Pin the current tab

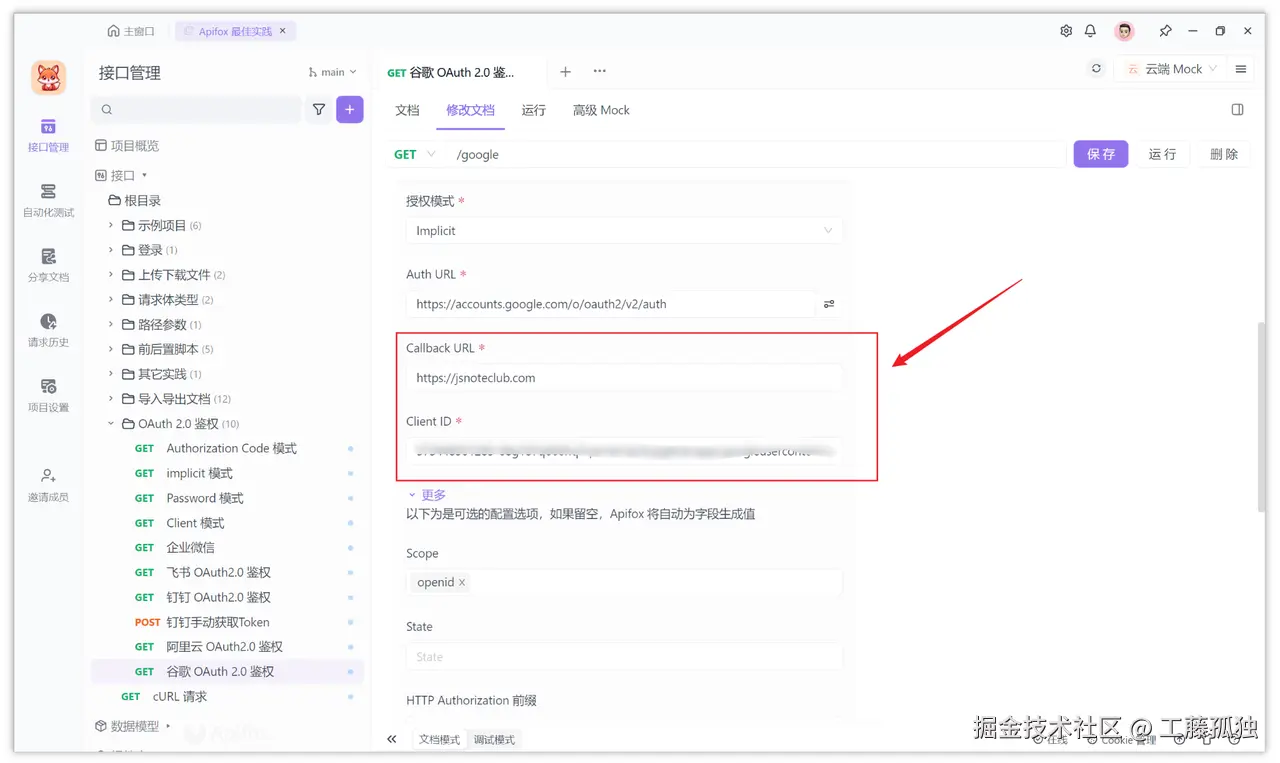[1166, 31]
